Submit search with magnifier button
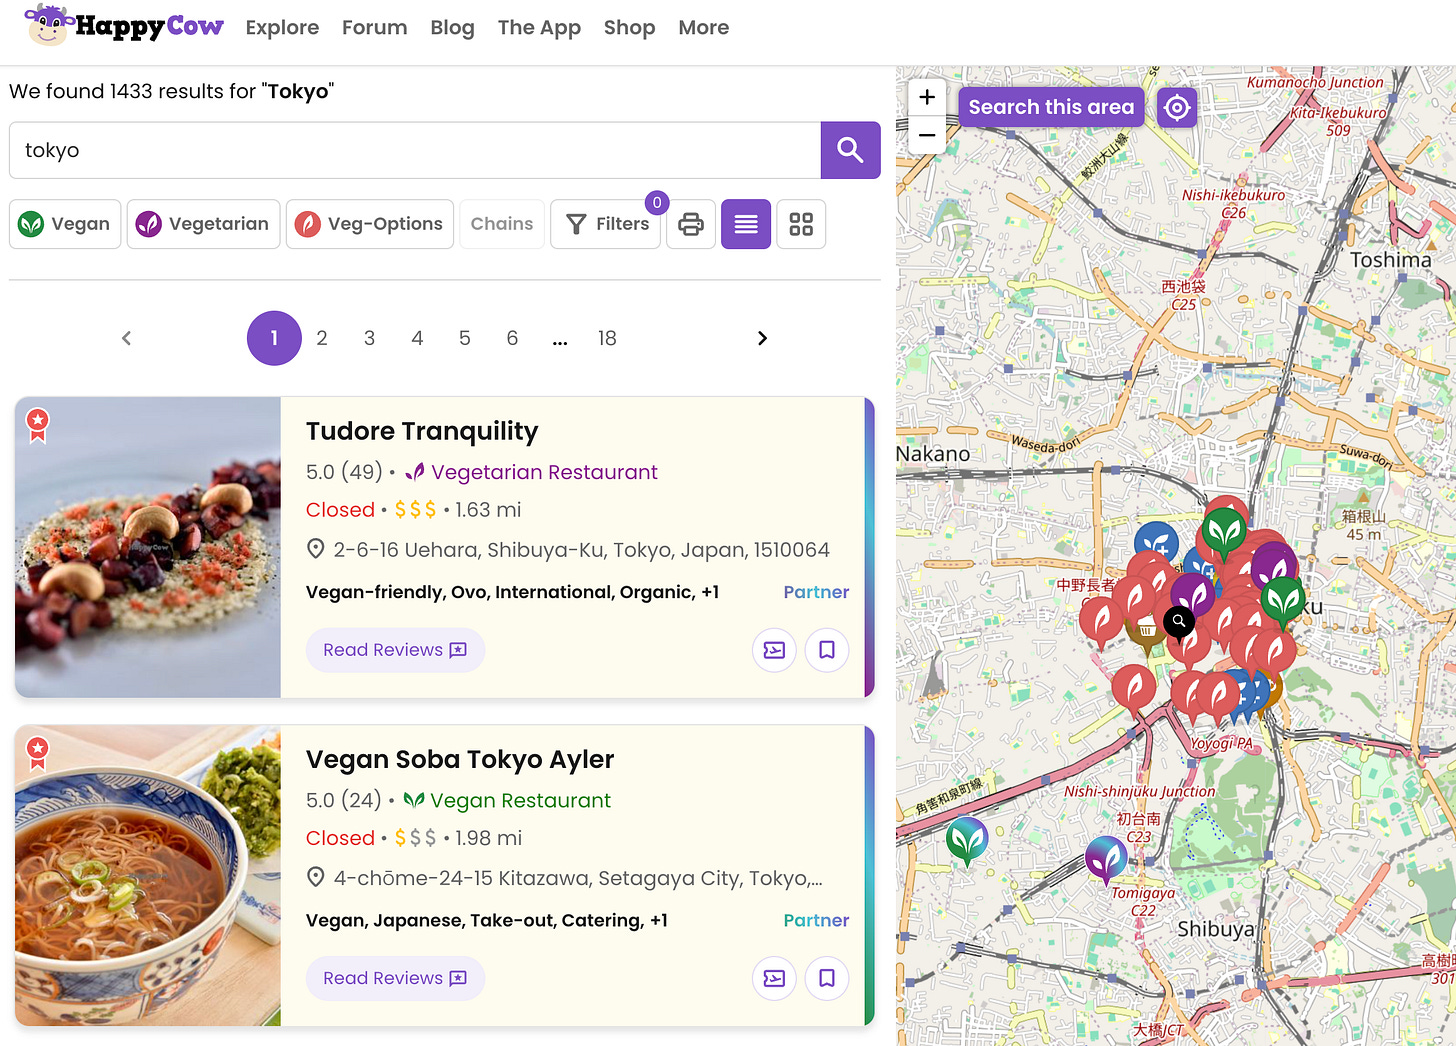This screenshot has width=1456, height=1046. point(850,150)
